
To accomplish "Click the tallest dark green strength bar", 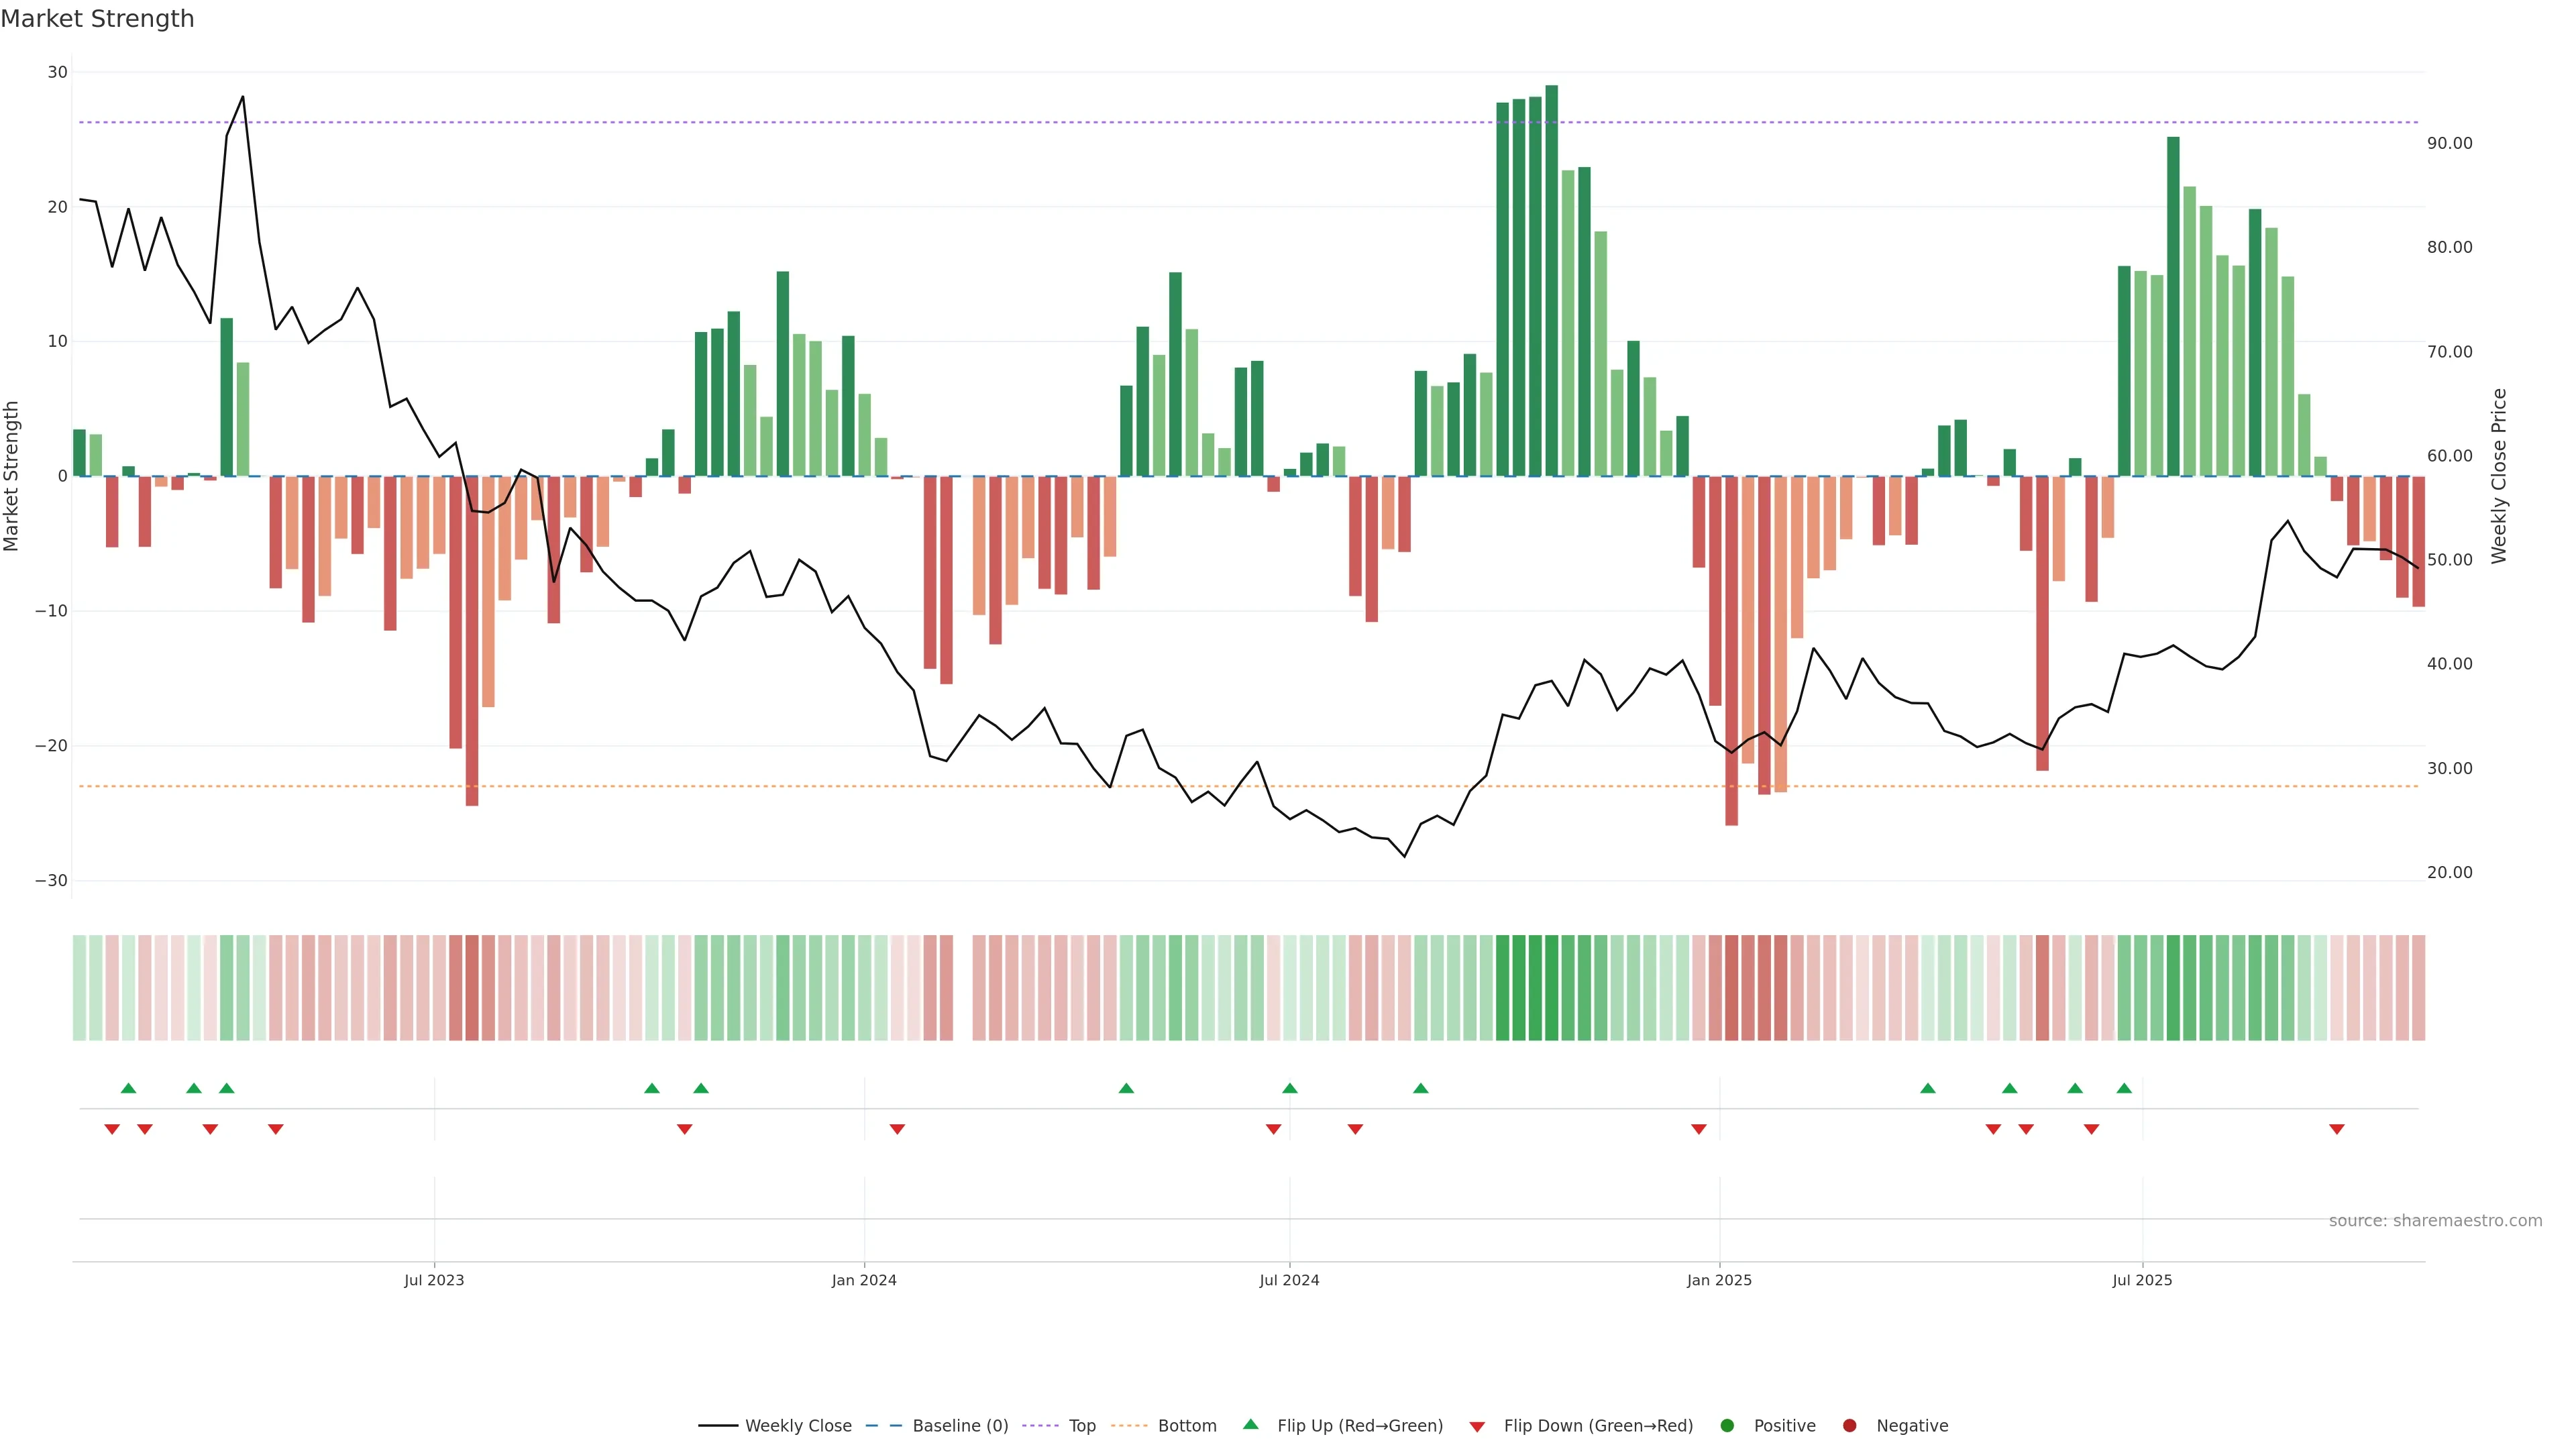I will (x=1551, y=280).
